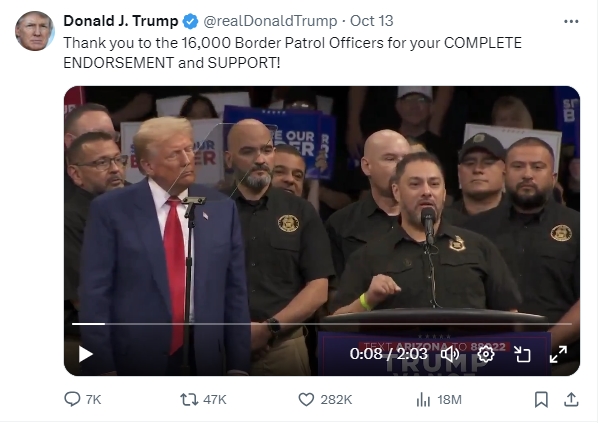
Task: Open the Donald J. Trump display name
Action: [121, 21]
